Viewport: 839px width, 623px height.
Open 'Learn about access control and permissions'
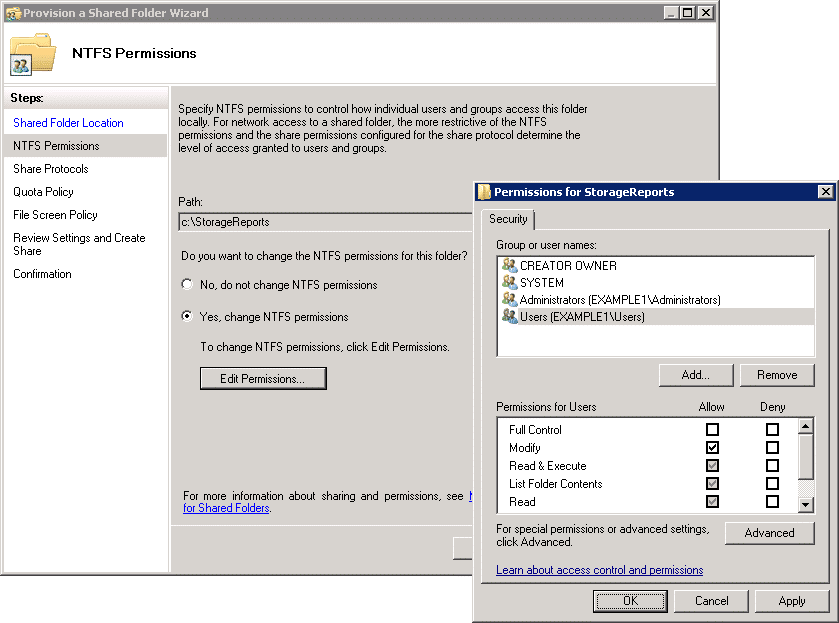599,570
